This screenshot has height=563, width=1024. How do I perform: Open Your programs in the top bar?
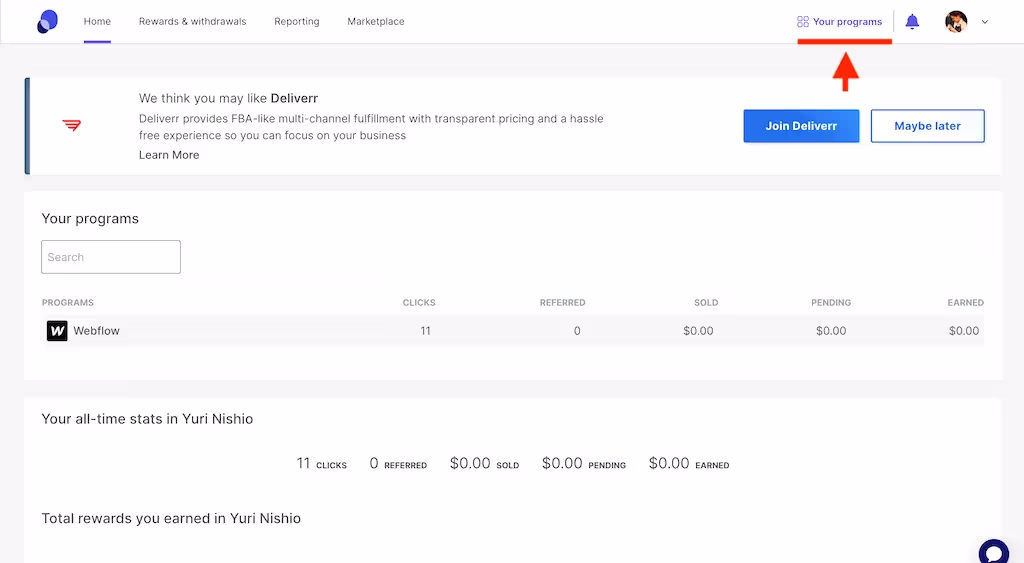click(840, 22)
